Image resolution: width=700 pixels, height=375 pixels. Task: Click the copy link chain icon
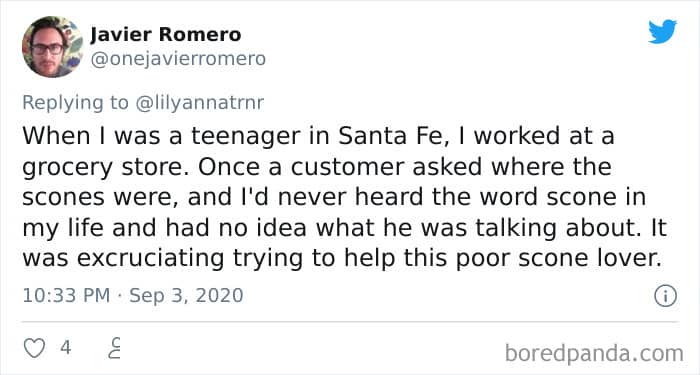pyautogui.click(x=115, y=348)
